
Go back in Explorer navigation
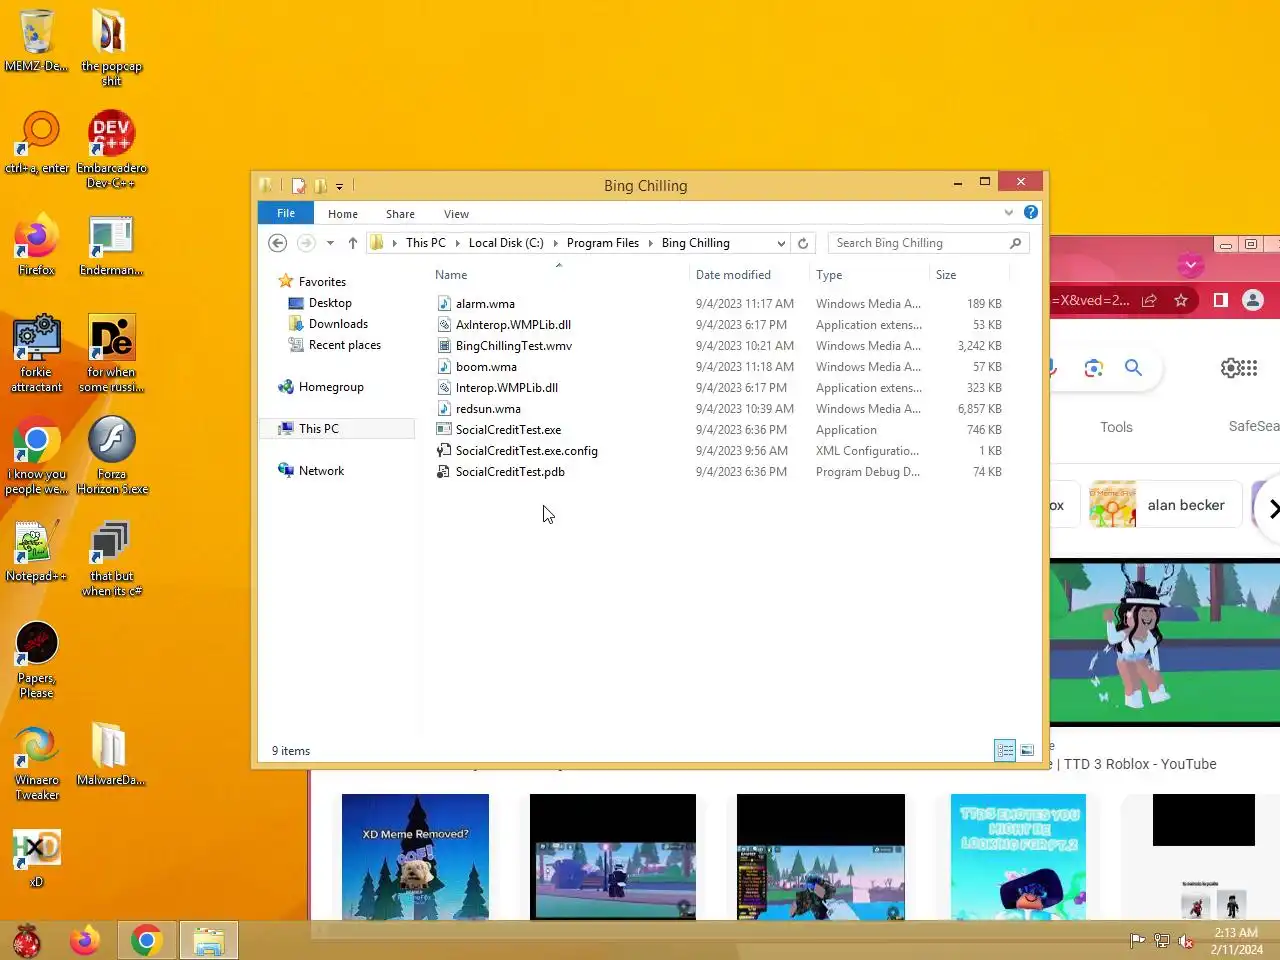[x=278, y=243]
